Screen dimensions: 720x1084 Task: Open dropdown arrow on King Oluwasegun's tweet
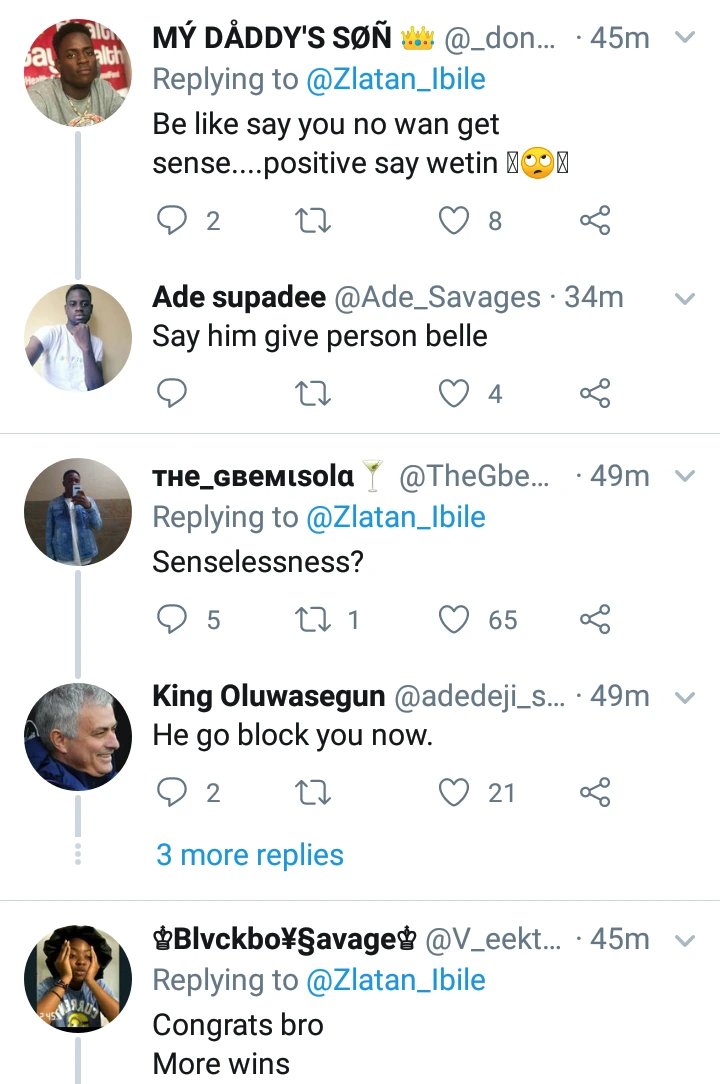pos(685,696)
